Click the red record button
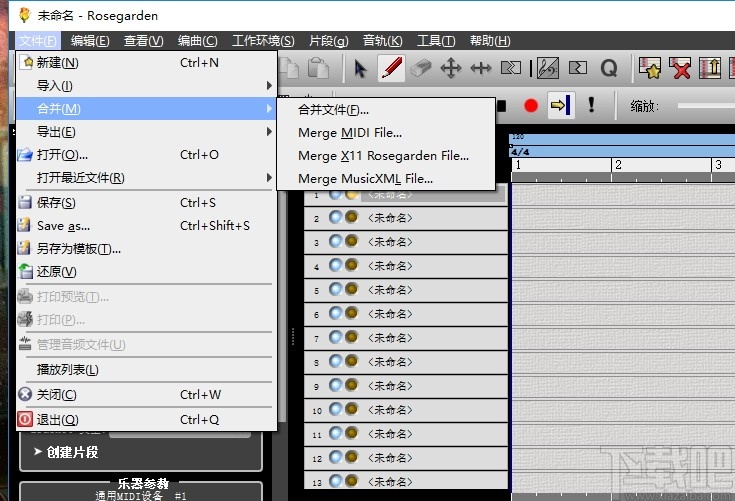Screen dimensions: 735x501 (x=531, y=106)
